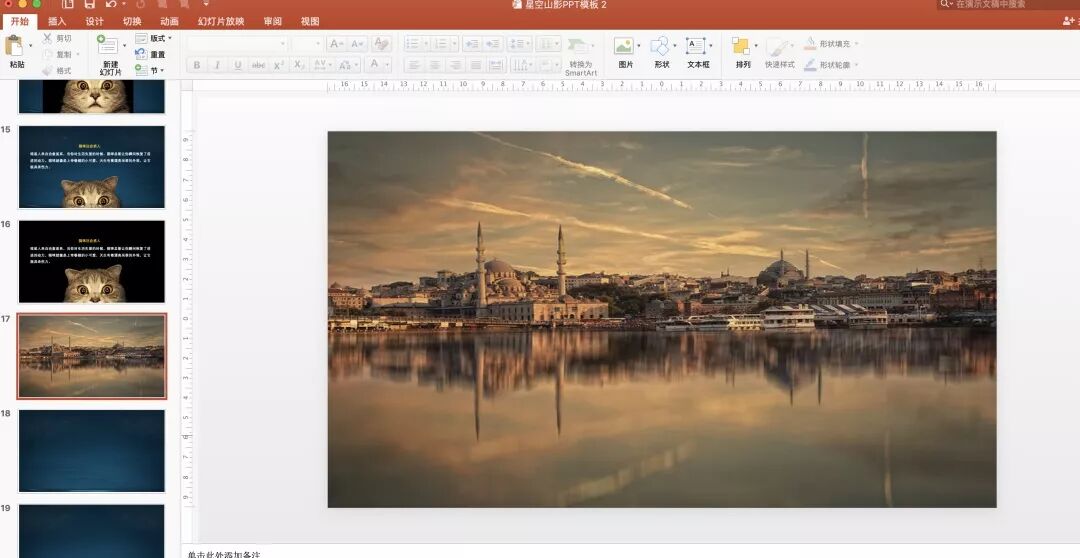Viewport: 1080px width, 558px height.
Task: Switch to the 插入 tab
Action: (x=57, y=21)
